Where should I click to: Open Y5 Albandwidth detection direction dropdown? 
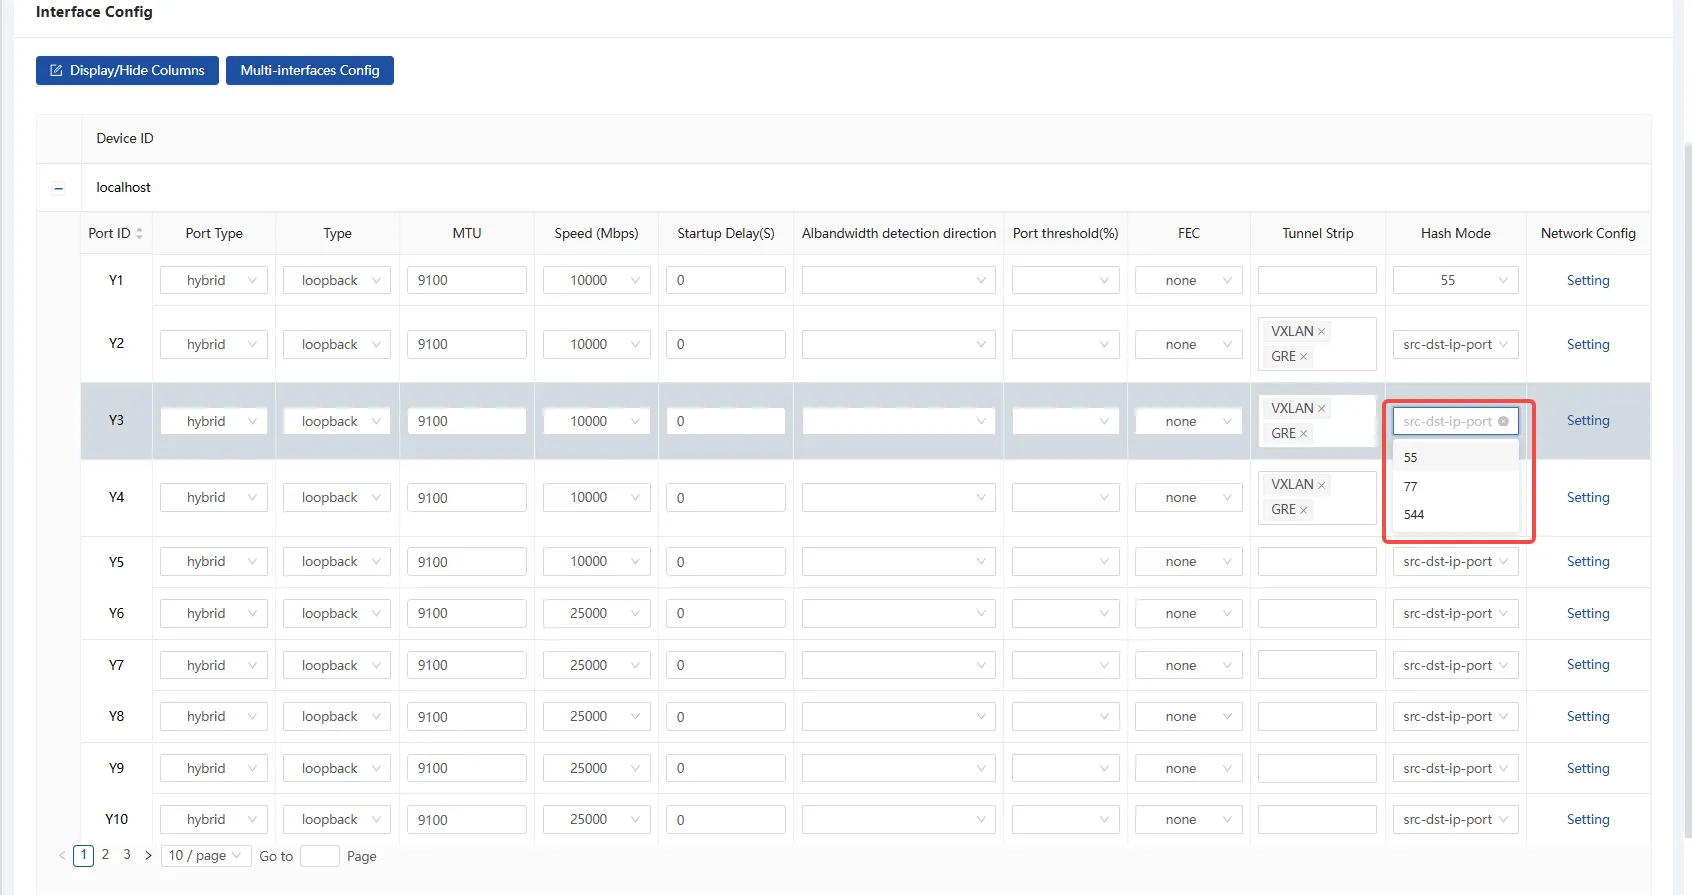tap(899, 562)
